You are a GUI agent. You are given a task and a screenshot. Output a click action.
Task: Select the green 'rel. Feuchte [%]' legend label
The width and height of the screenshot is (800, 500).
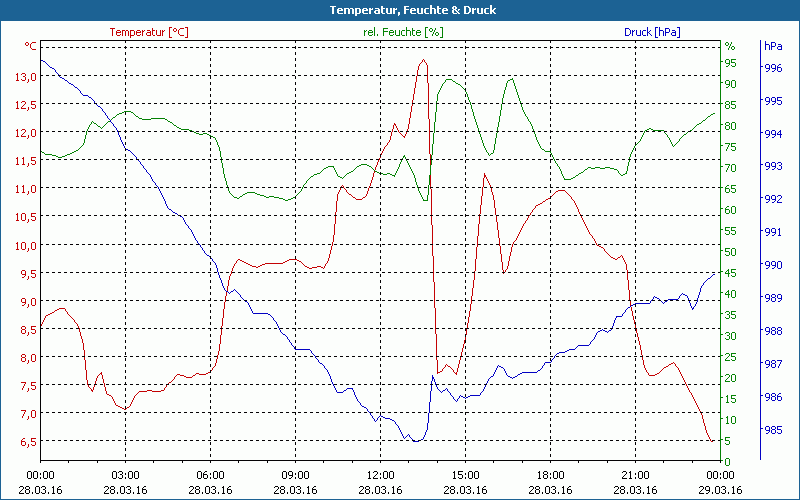point(402,32)
